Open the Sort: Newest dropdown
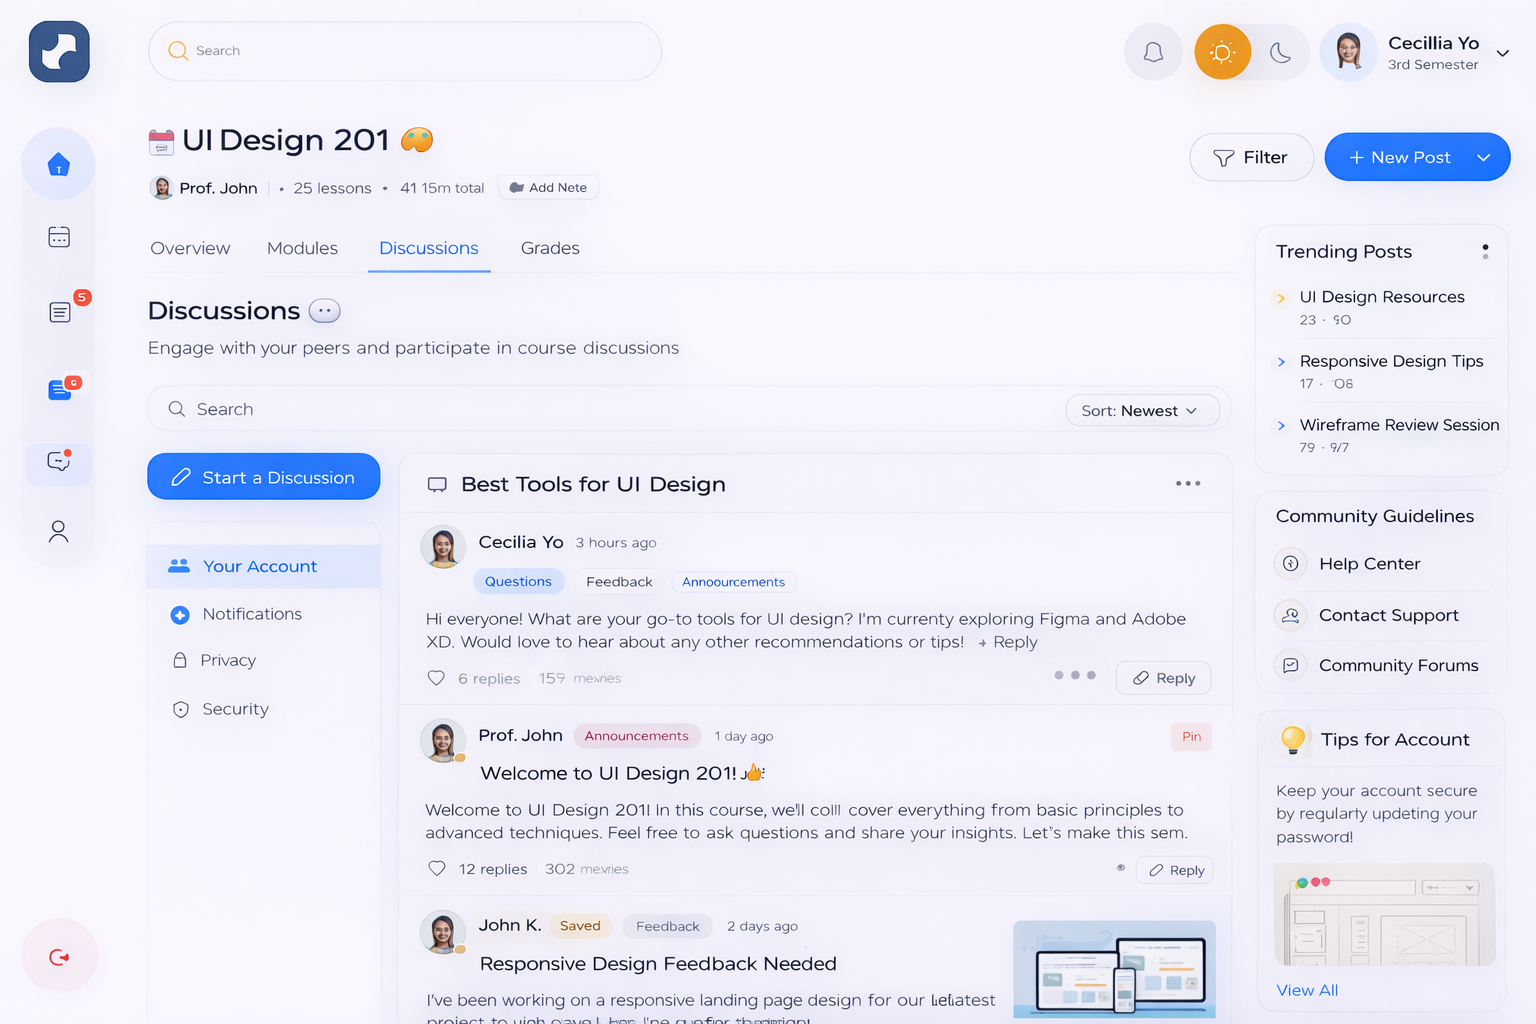 pyautogui.click(x=1141, y=411)
